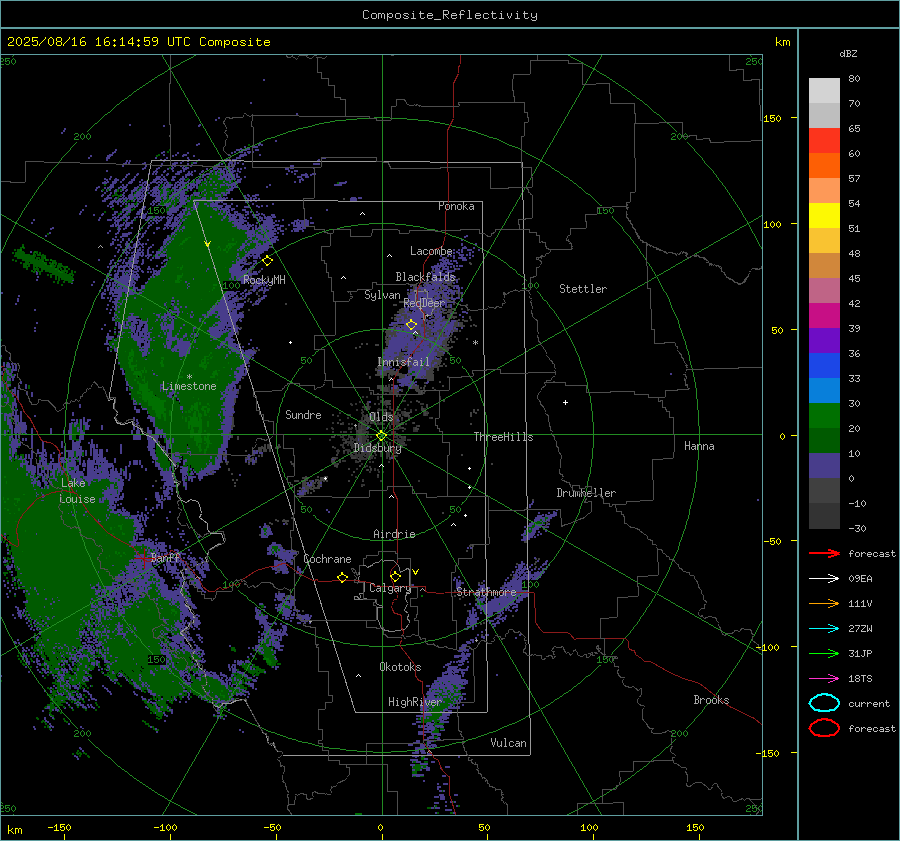The width and height of the screenshot is (900, 841).
Task: Click the Brooks label
Action: 711,700
